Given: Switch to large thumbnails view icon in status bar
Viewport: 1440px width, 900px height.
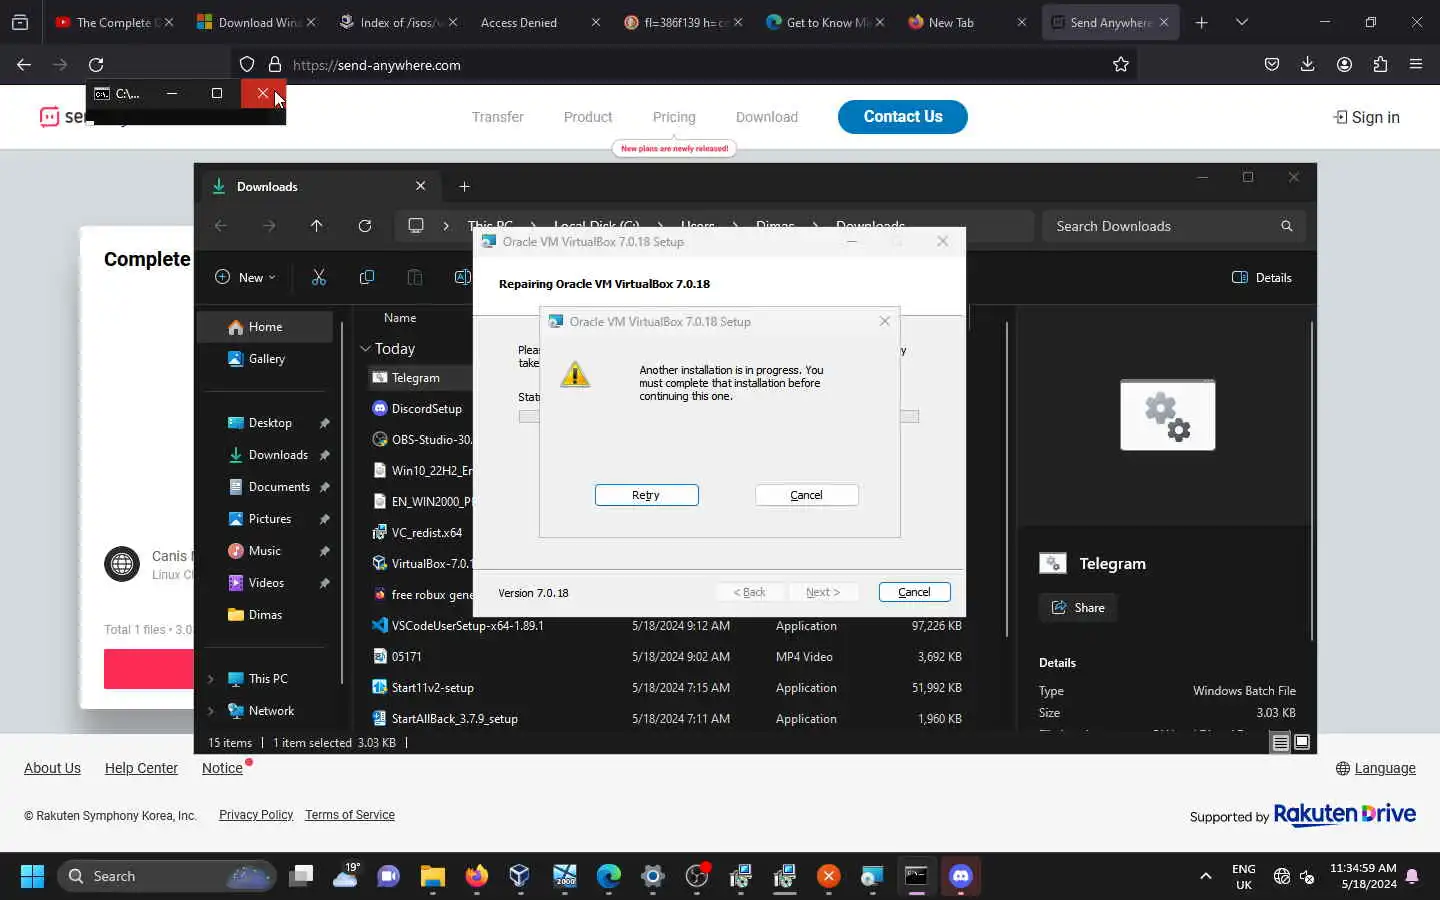Looking at the screenshot, I should click(x=1302, y=742).
